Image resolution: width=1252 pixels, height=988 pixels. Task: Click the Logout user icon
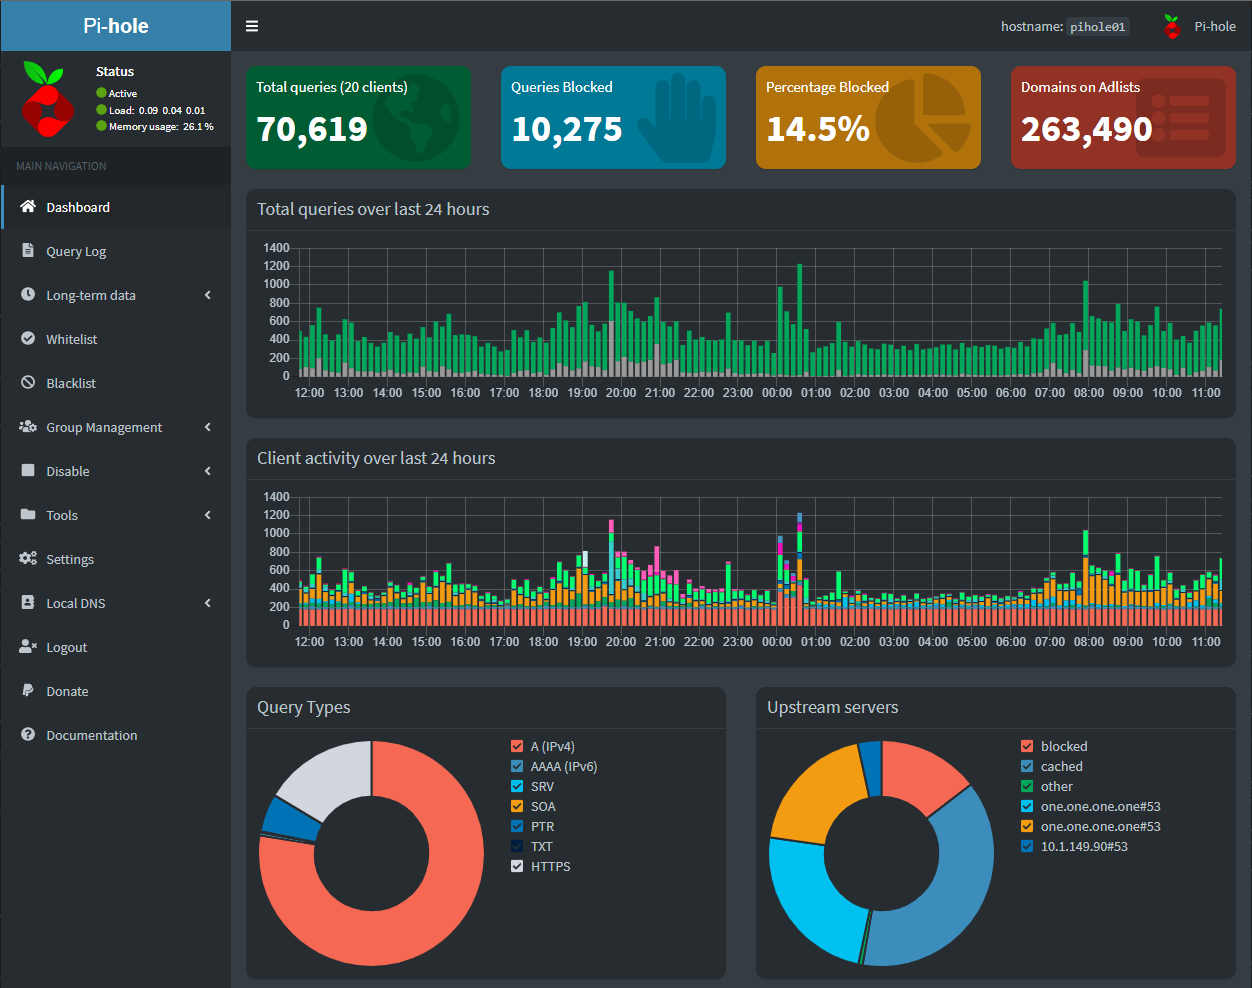[28, 646]
